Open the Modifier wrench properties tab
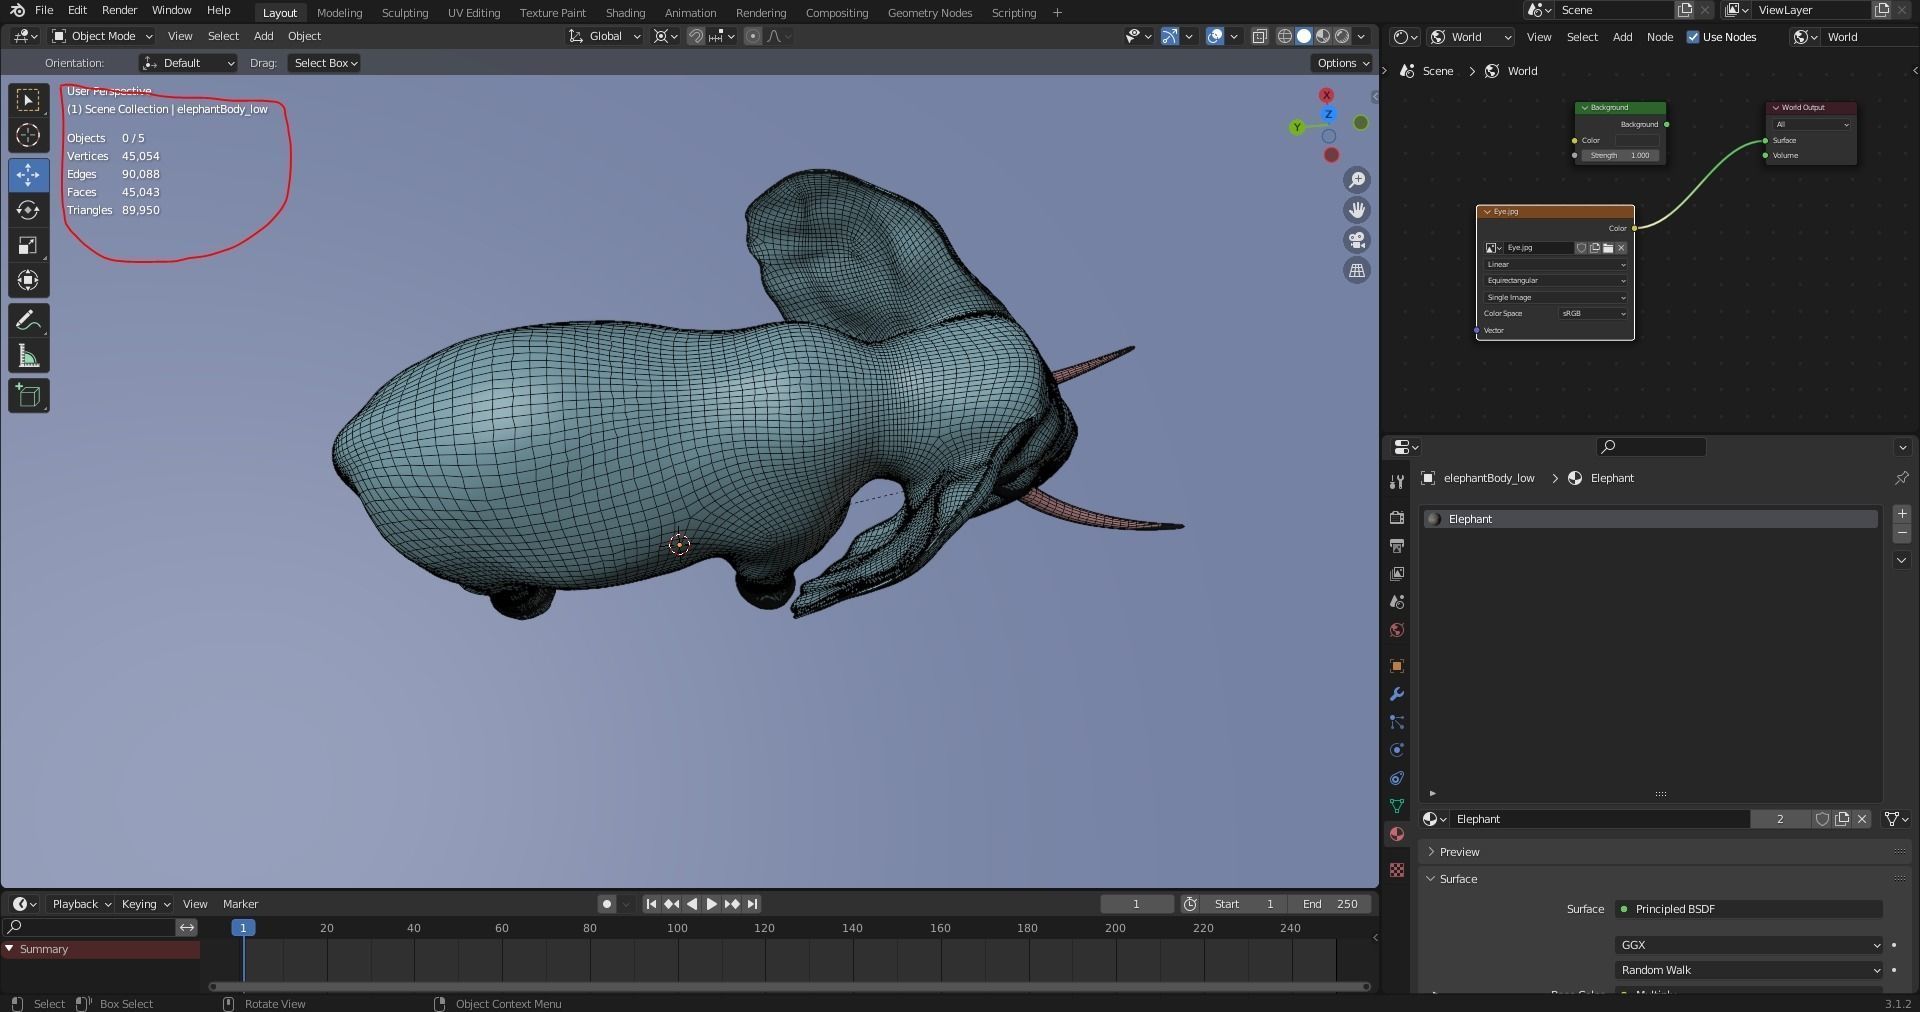Viewport: 1920px width, 1012px height. tap(1397, 694)
